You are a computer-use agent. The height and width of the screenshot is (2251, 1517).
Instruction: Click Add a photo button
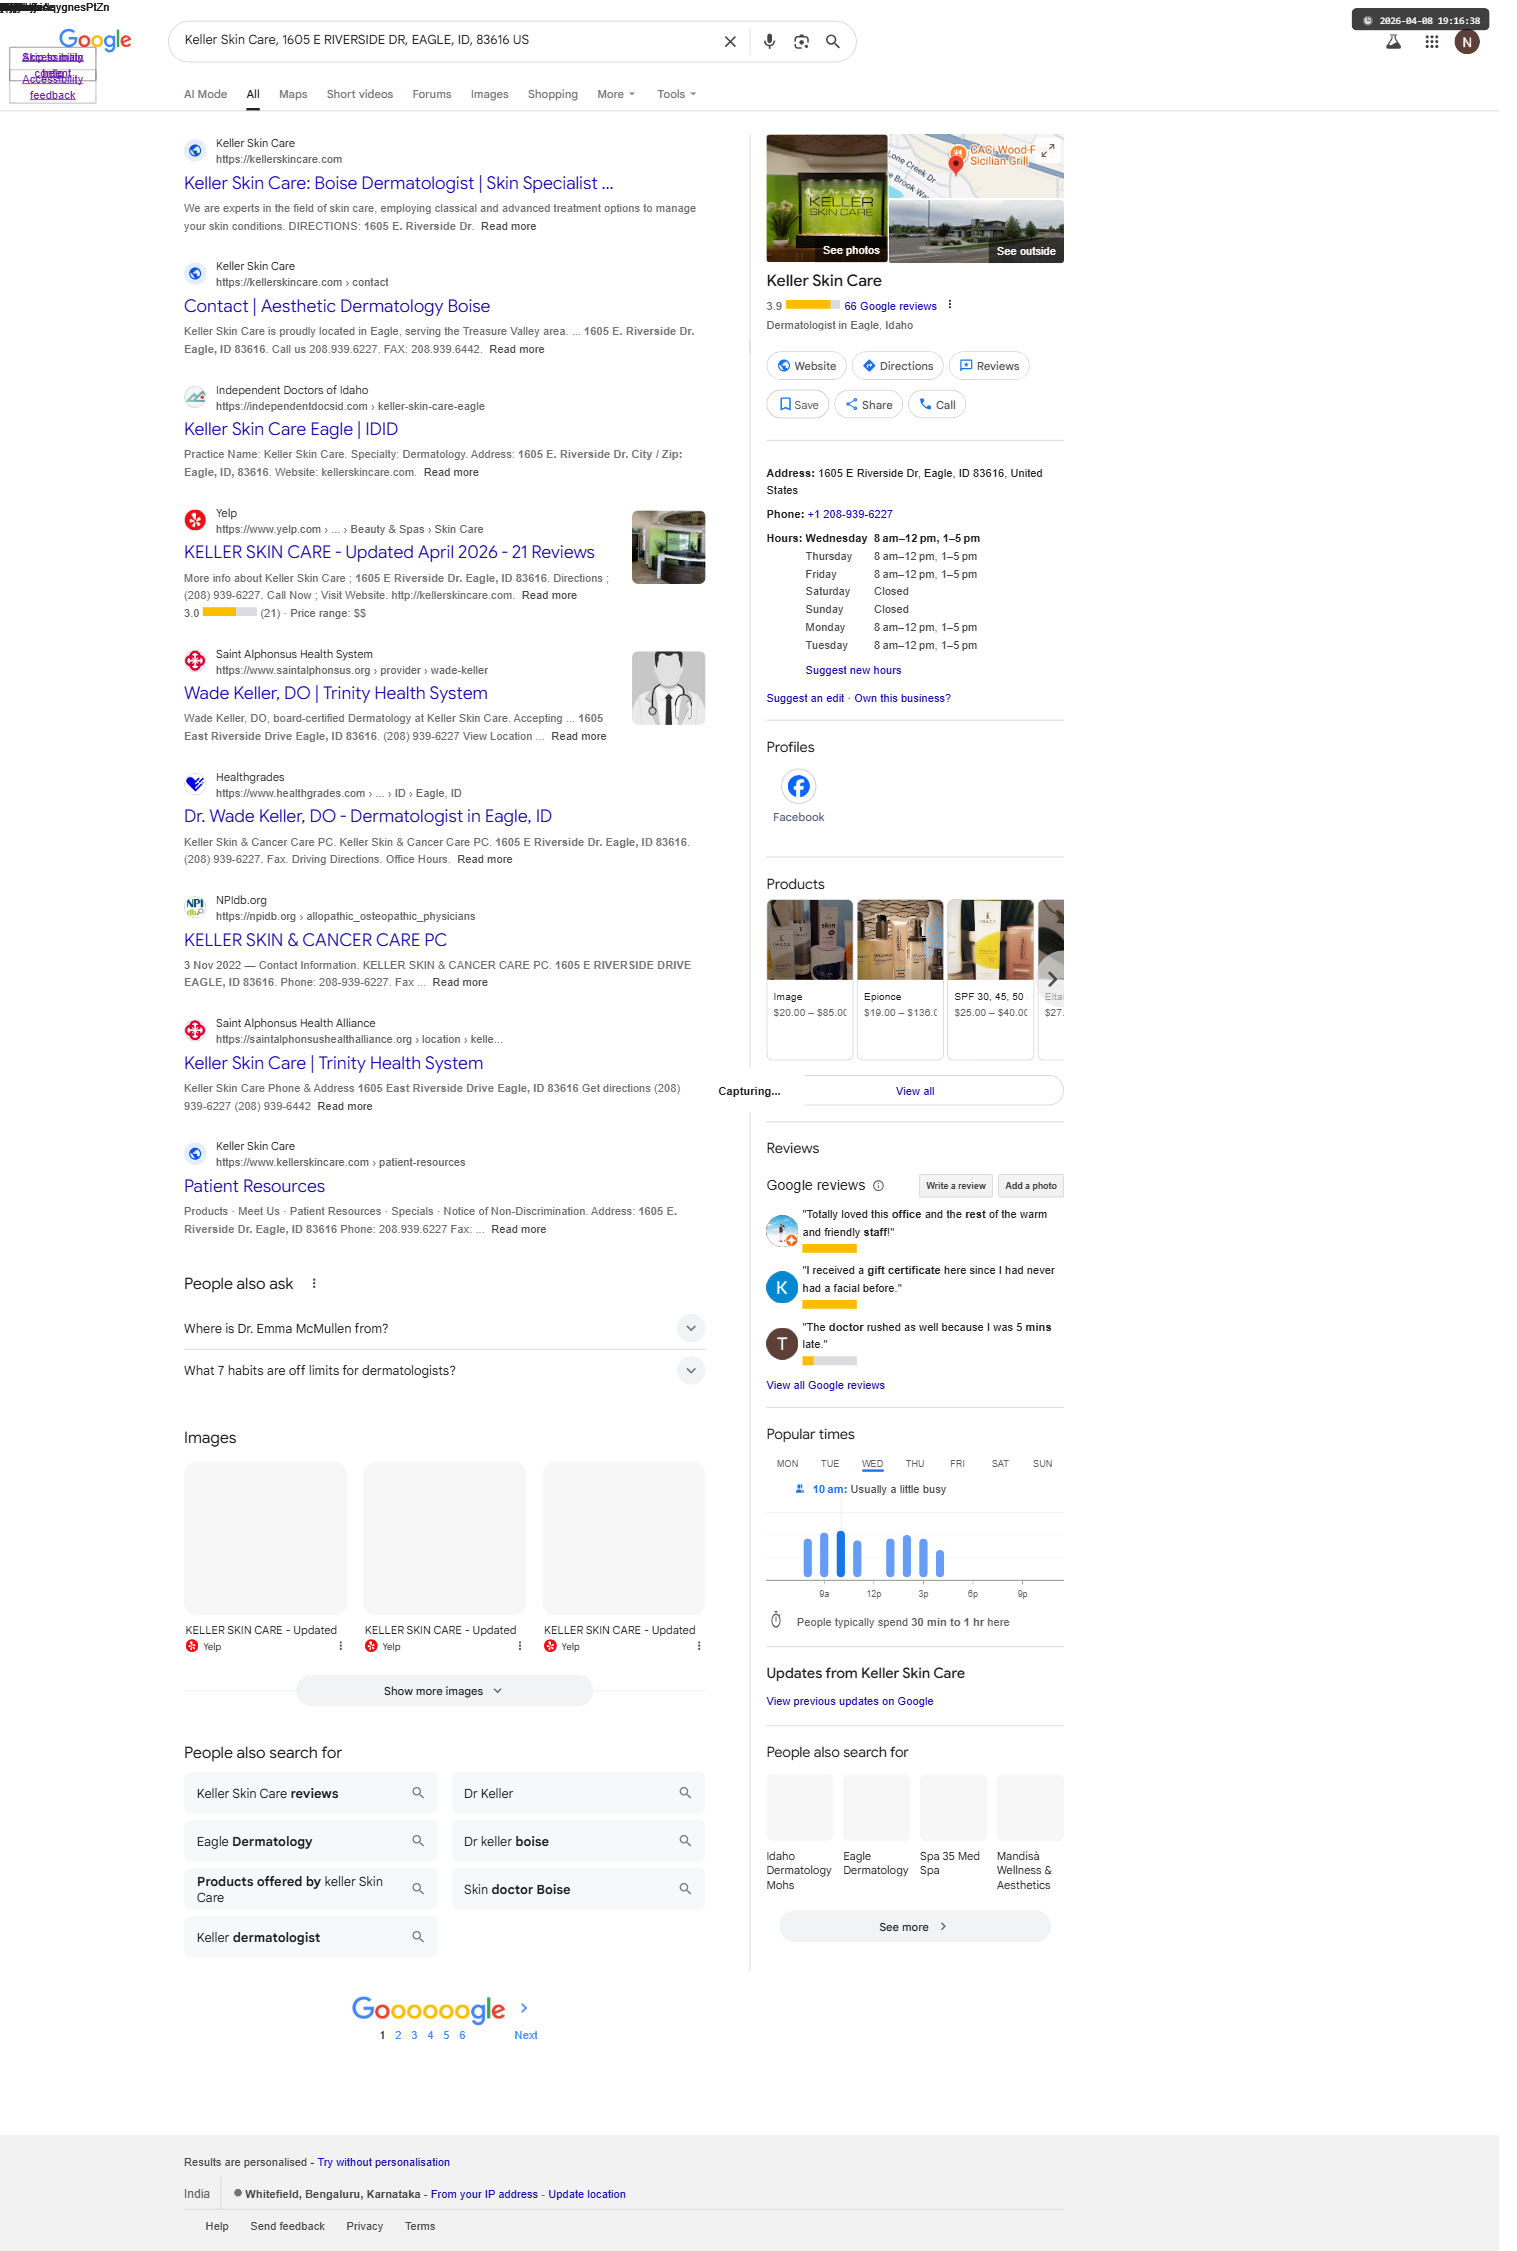[x=1031, y=1186]
